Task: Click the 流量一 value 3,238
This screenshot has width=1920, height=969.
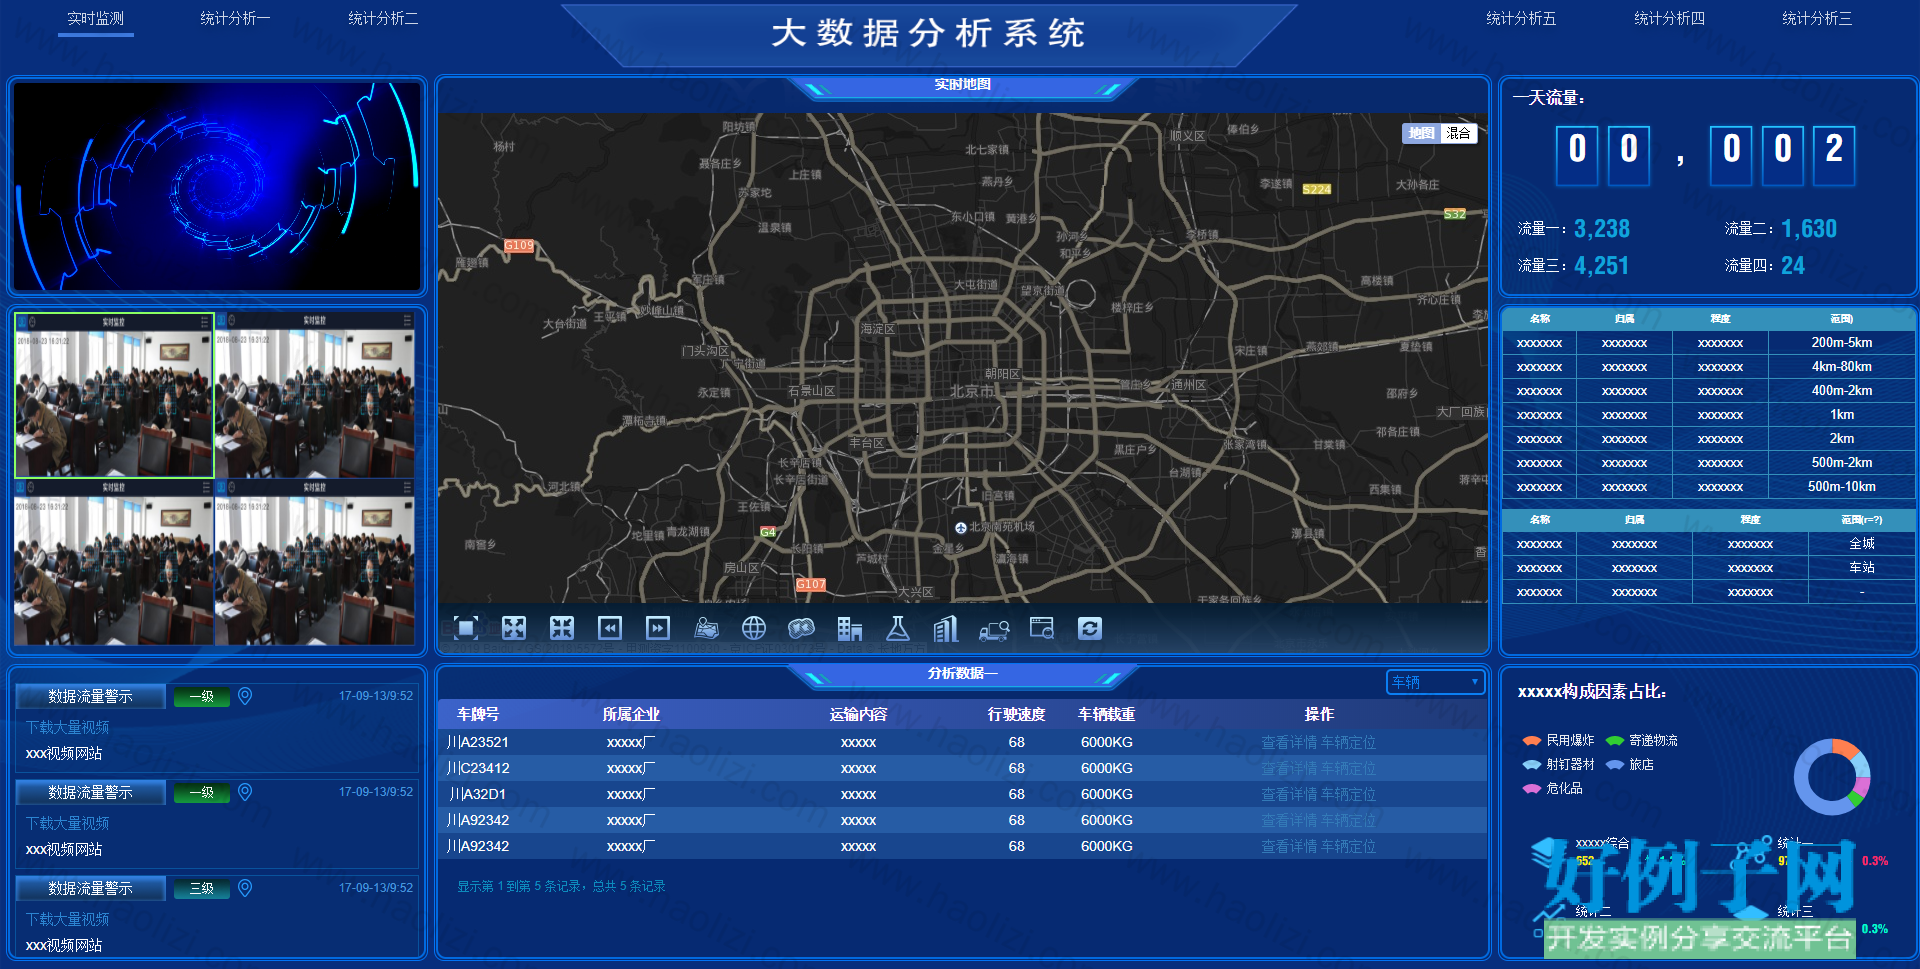Action: click(1602, 229)
